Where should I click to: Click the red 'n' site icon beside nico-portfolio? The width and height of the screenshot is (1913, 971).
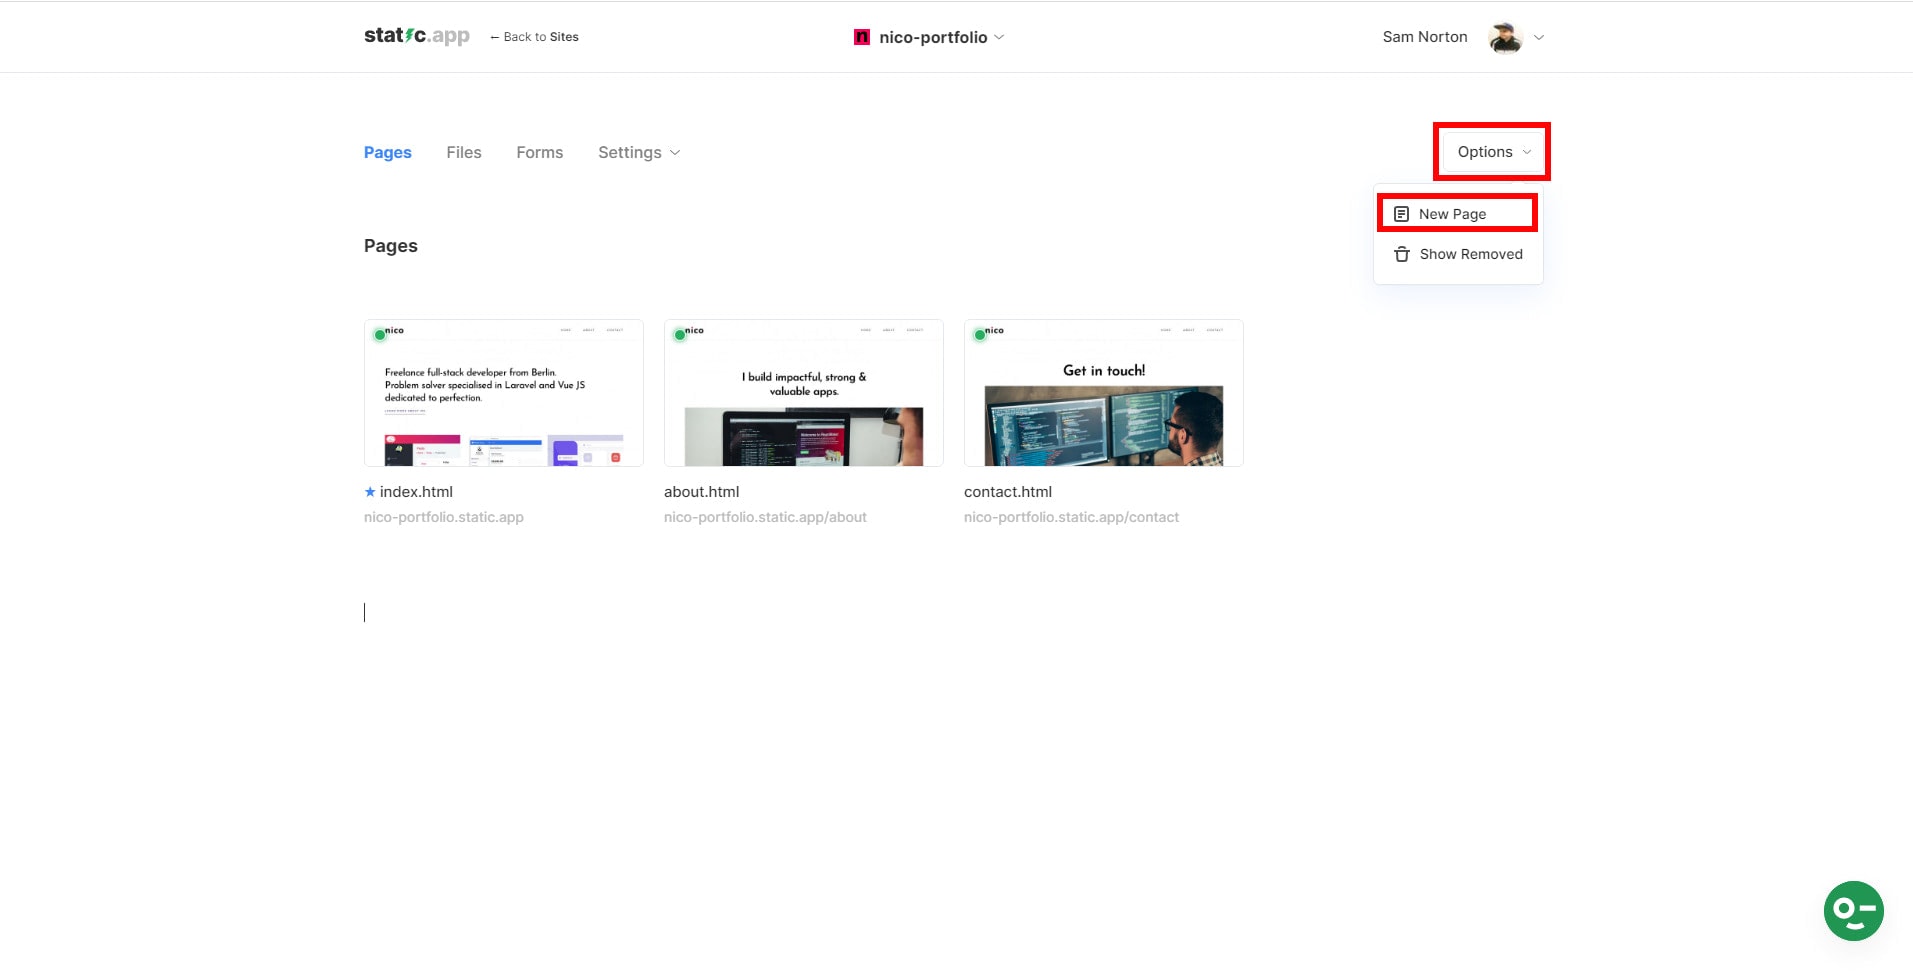click(x=861, y=36)
